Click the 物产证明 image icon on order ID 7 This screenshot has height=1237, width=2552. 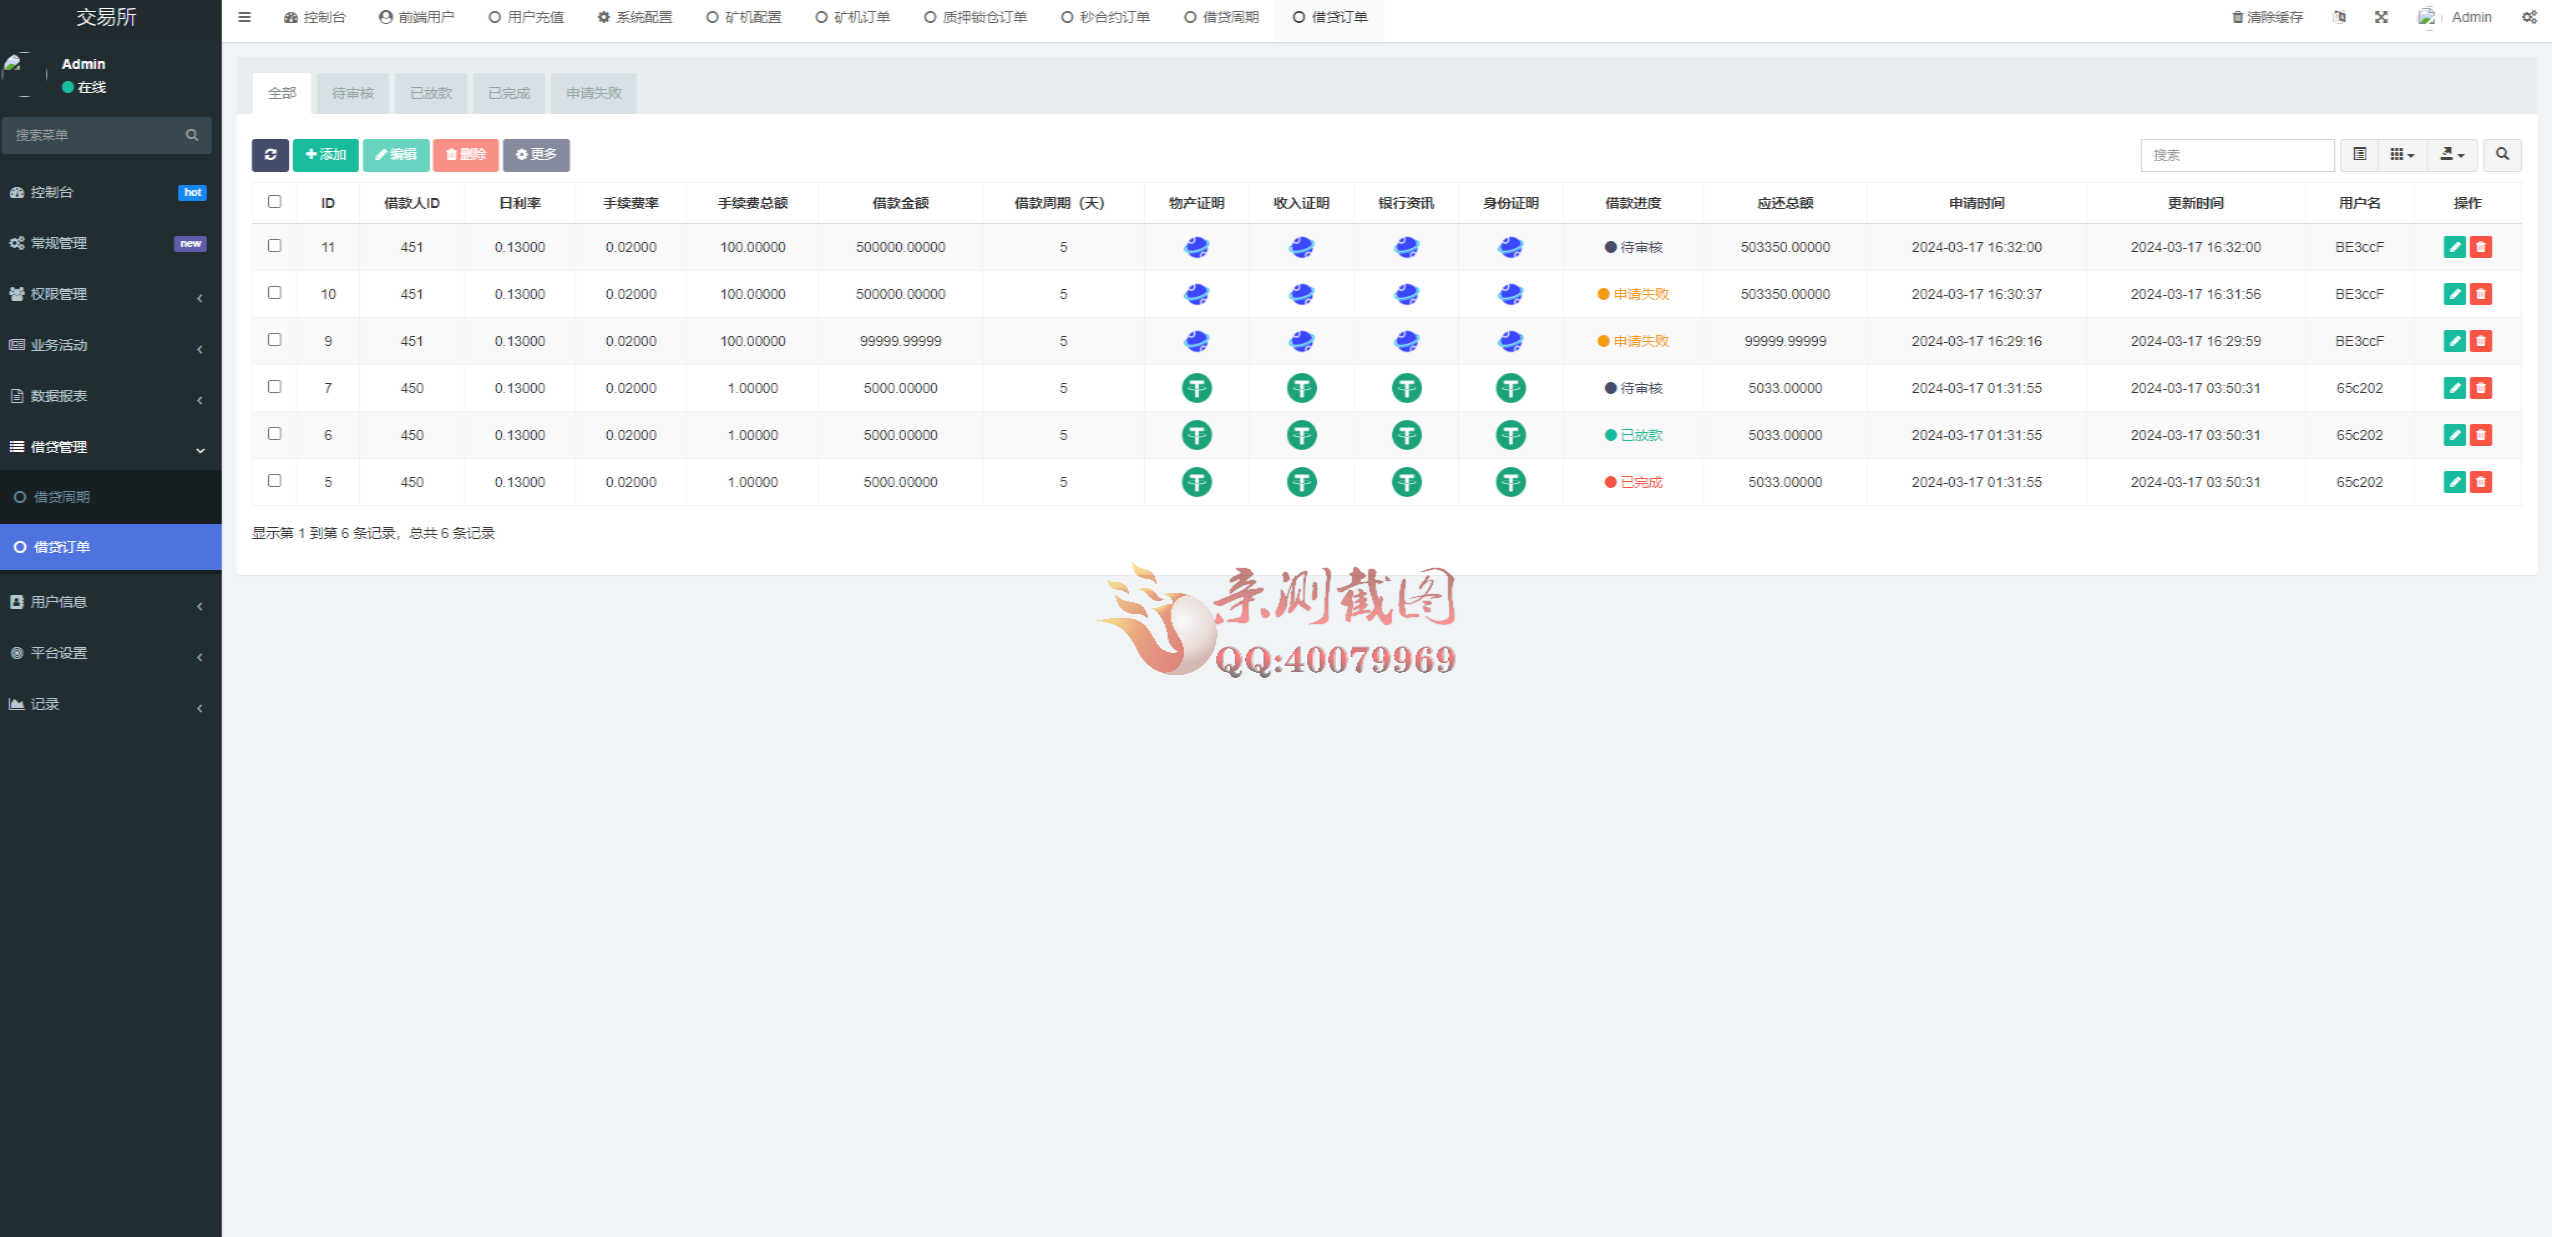pos(1197,388)
